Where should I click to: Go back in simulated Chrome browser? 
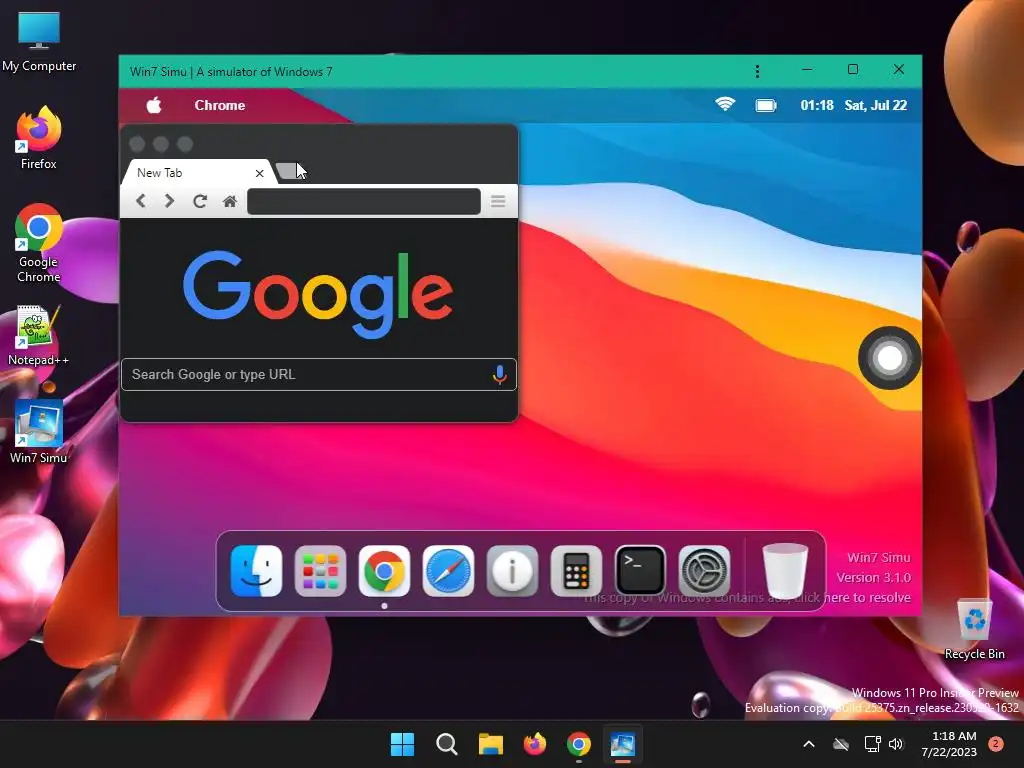tap(140, 200)
